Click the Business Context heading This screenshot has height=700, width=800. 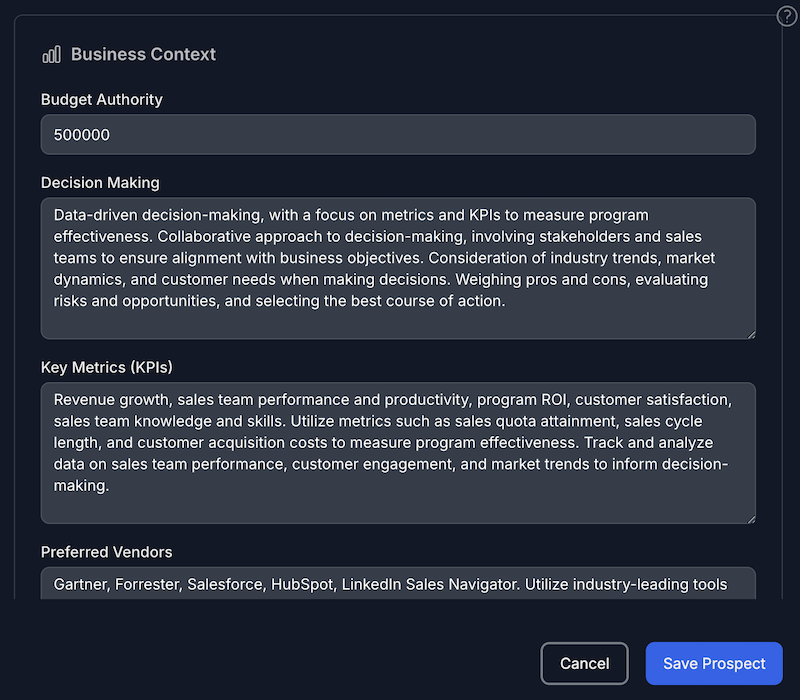[144, 55]
